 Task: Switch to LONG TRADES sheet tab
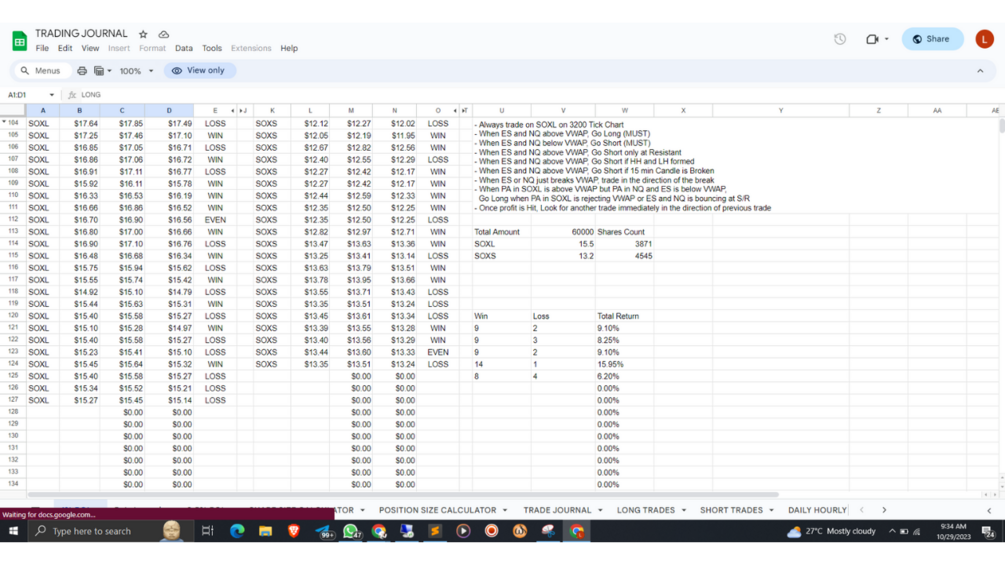[645, 511]
